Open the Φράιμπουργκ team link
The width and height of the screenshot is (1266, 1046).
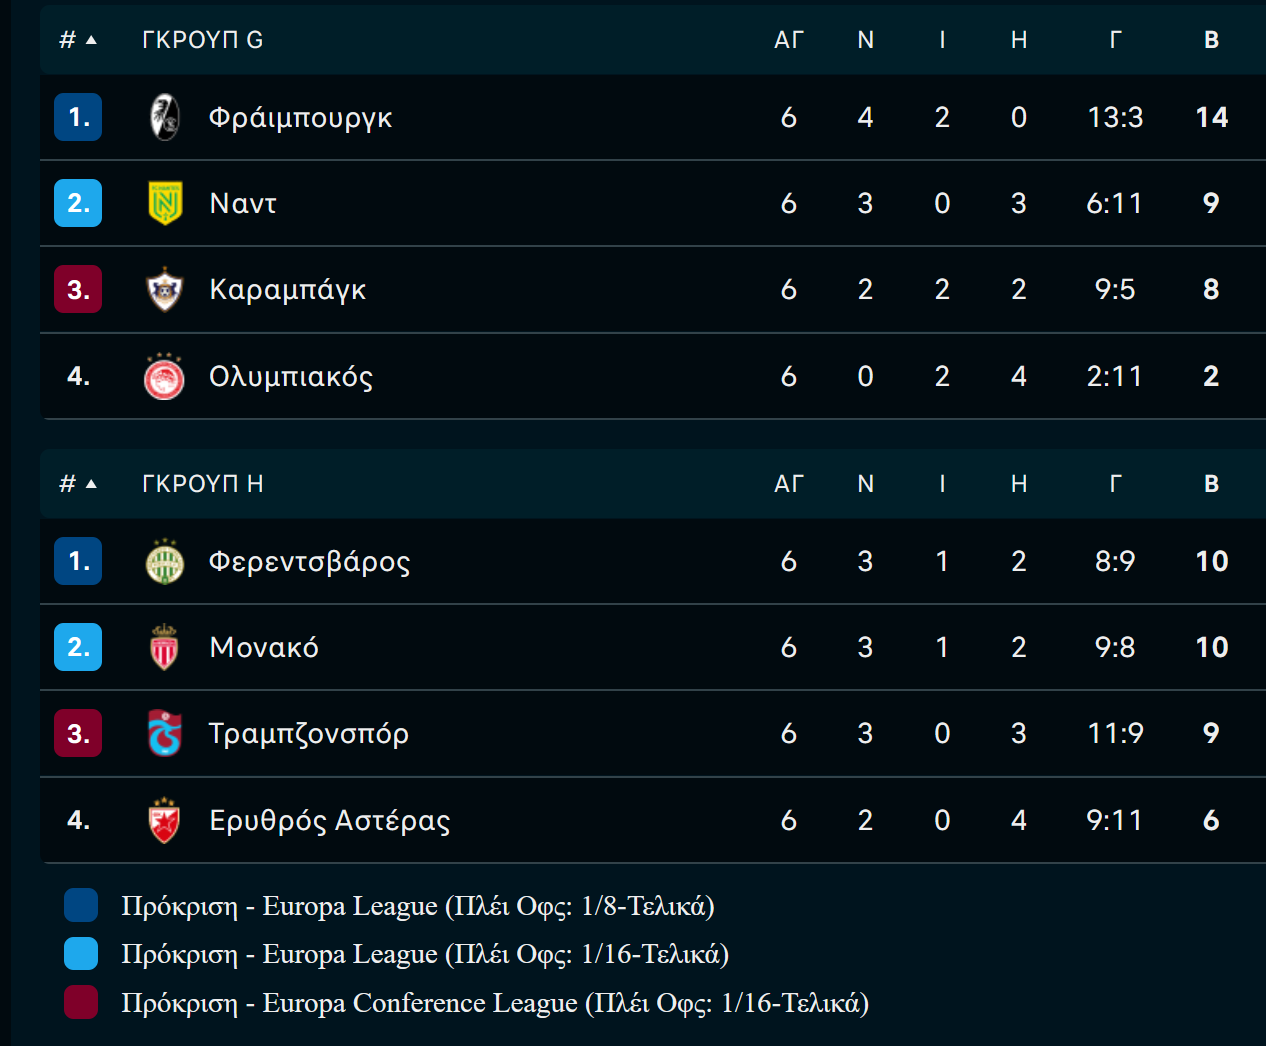(300, 118)
